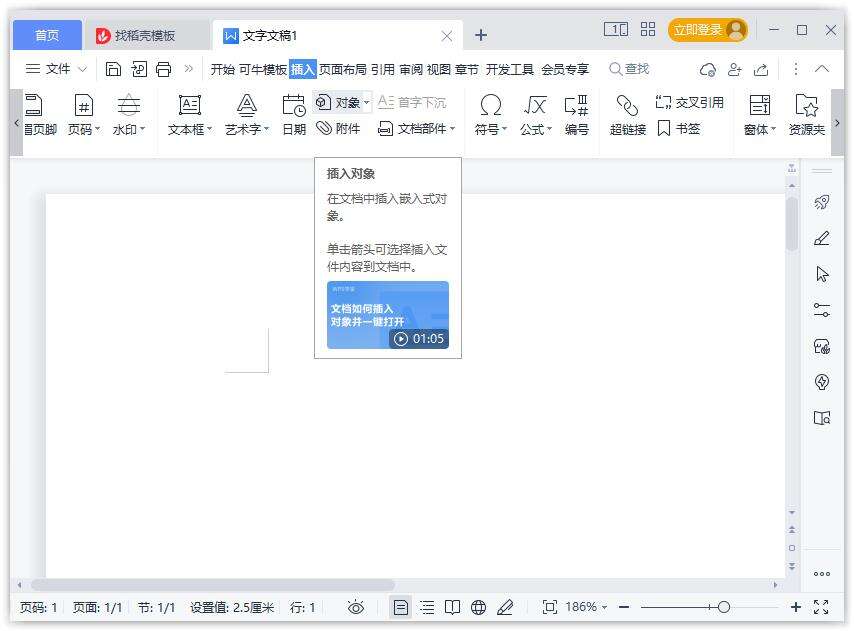Switch to the 页面布局 ribbon tab
The height and width of the screenshot is (631, 854).
click(343, 69)
